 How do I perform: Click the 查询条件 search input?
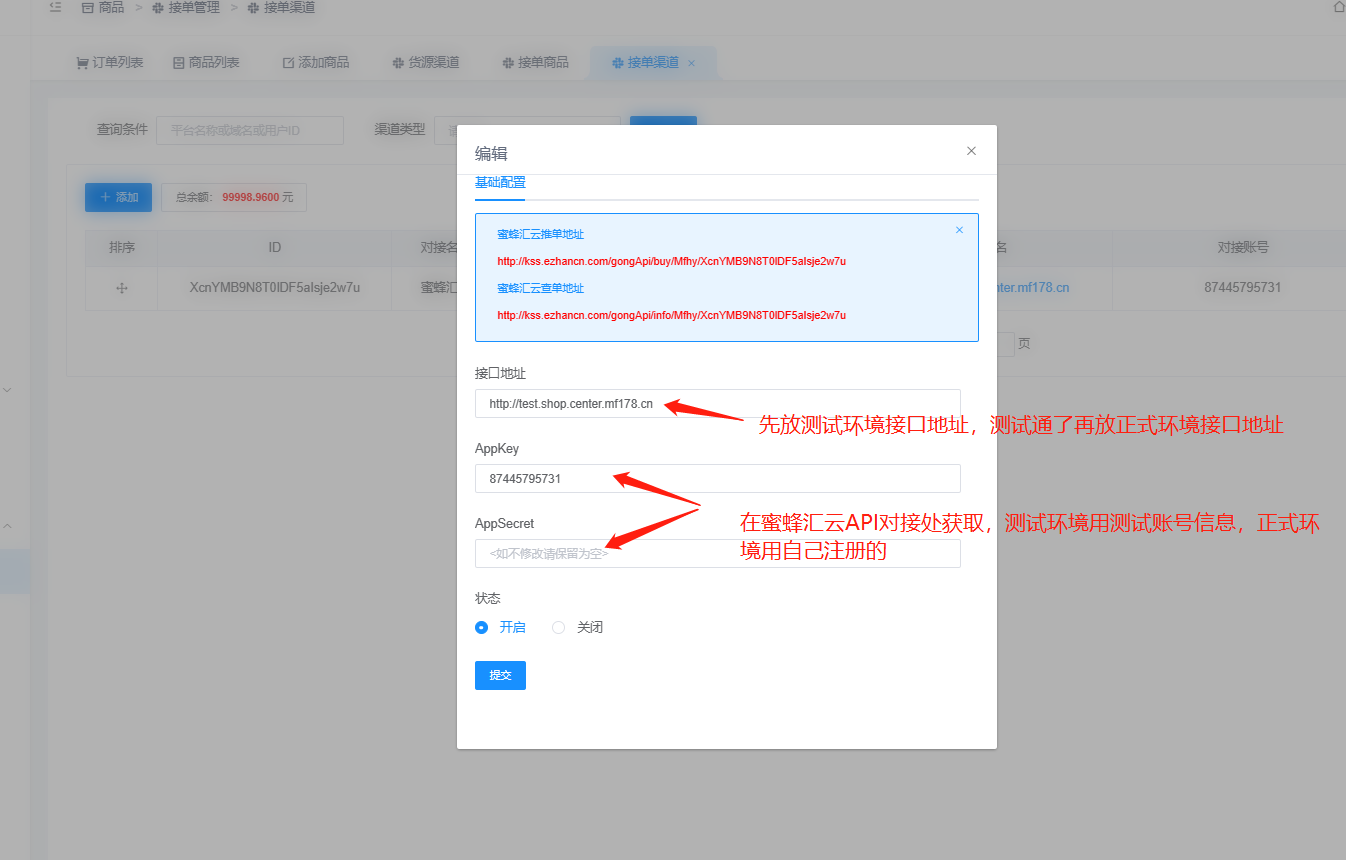(250, 130)
